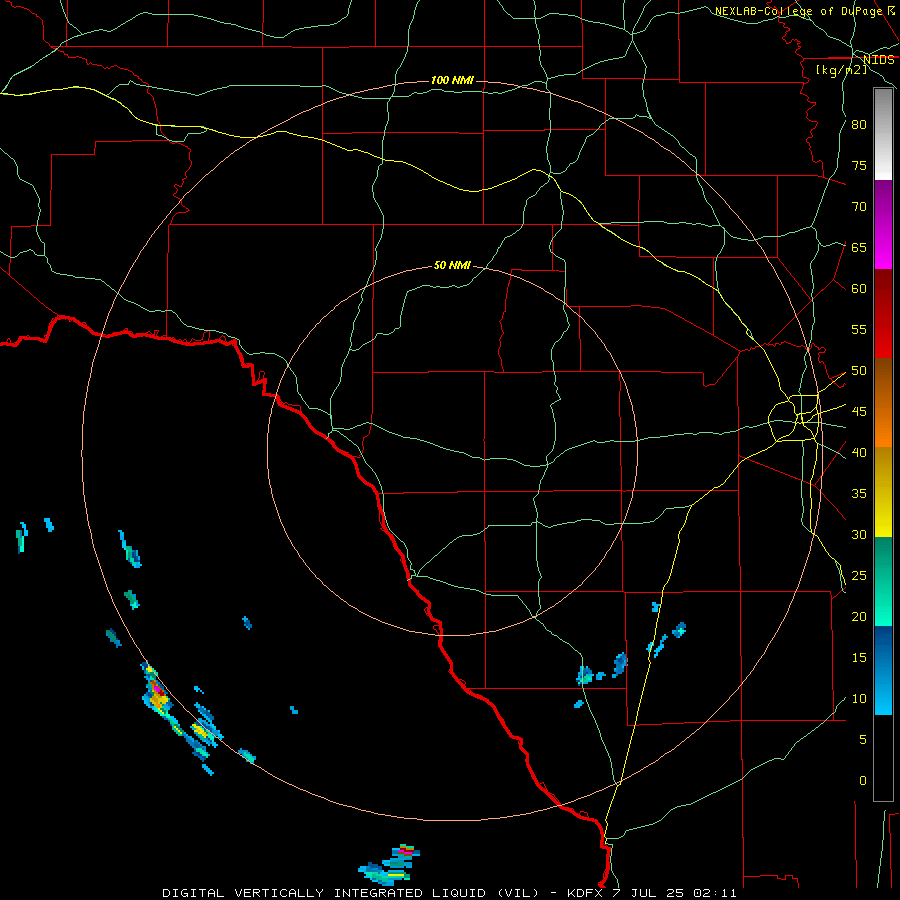Click the scale value 45
This screenshot has height=900, width=900.
(859, 412)
